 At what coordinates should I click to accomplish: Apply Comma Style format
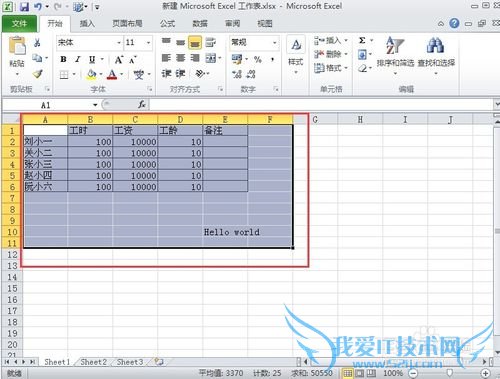tap(273, 60)
